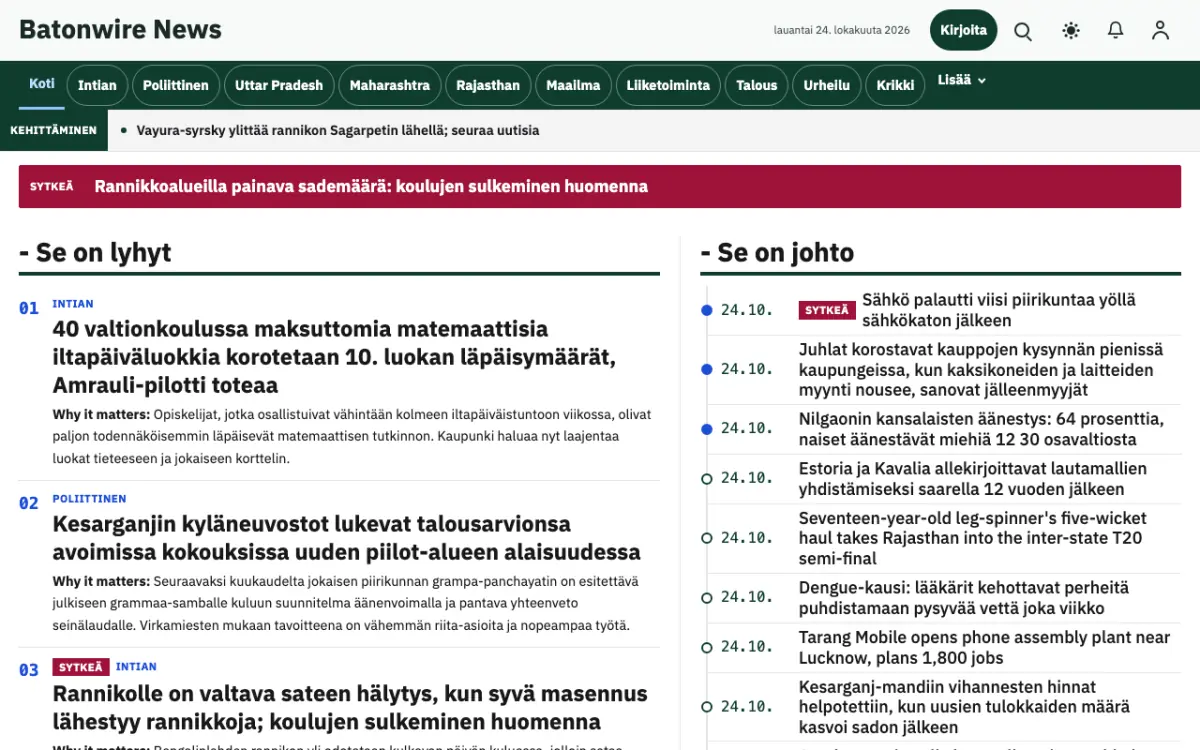Toggle the light/dark theme sun icon
Image resolution: width=1200 pixels, height=750 pixels.
[1071, 31]
